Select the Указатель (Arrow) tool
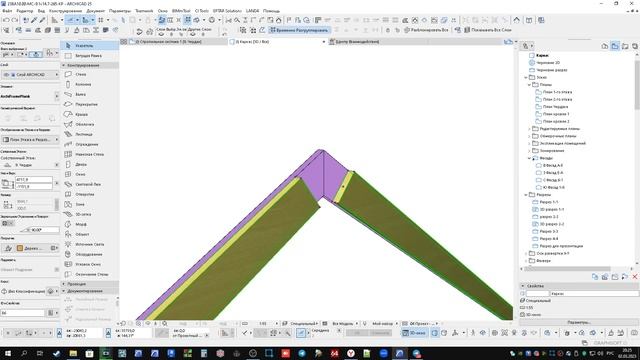The width and height of the screenshot is (640, 360). pos(90,46)
